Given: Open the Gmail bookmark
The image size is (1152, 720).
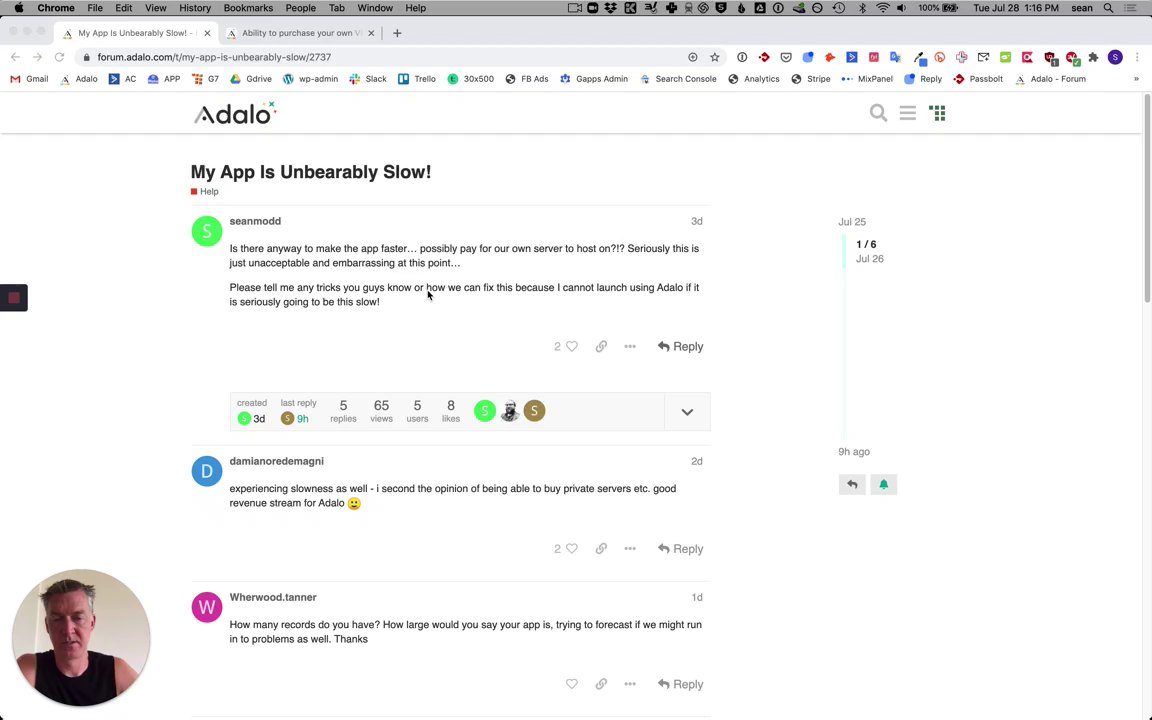Looking at the screenshot, I should [x=29, y=79].
